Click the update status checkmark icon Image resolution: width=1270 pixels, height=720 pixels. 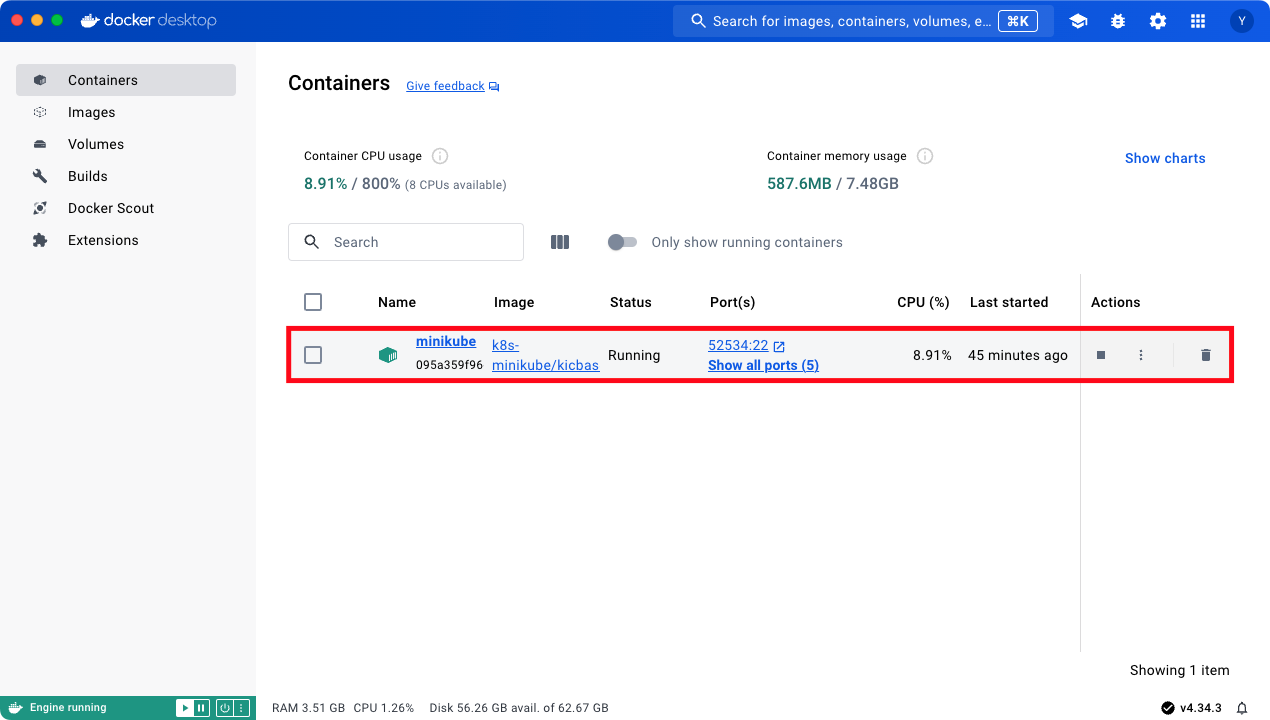[x=1167, y=708]
